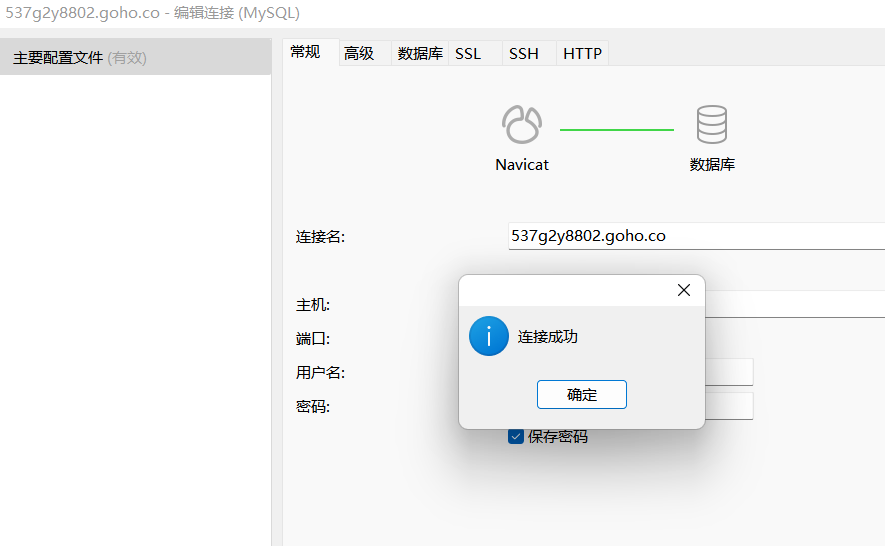Open the HTTP tab
885x546 pixels.
click(x=582, y=54)
